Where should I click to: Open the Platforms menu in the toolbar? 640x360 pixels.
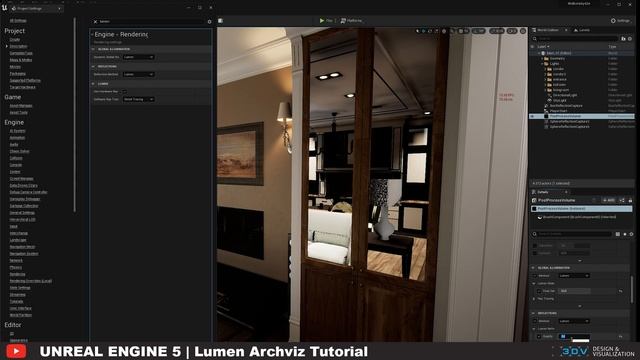tap(351, 20)
